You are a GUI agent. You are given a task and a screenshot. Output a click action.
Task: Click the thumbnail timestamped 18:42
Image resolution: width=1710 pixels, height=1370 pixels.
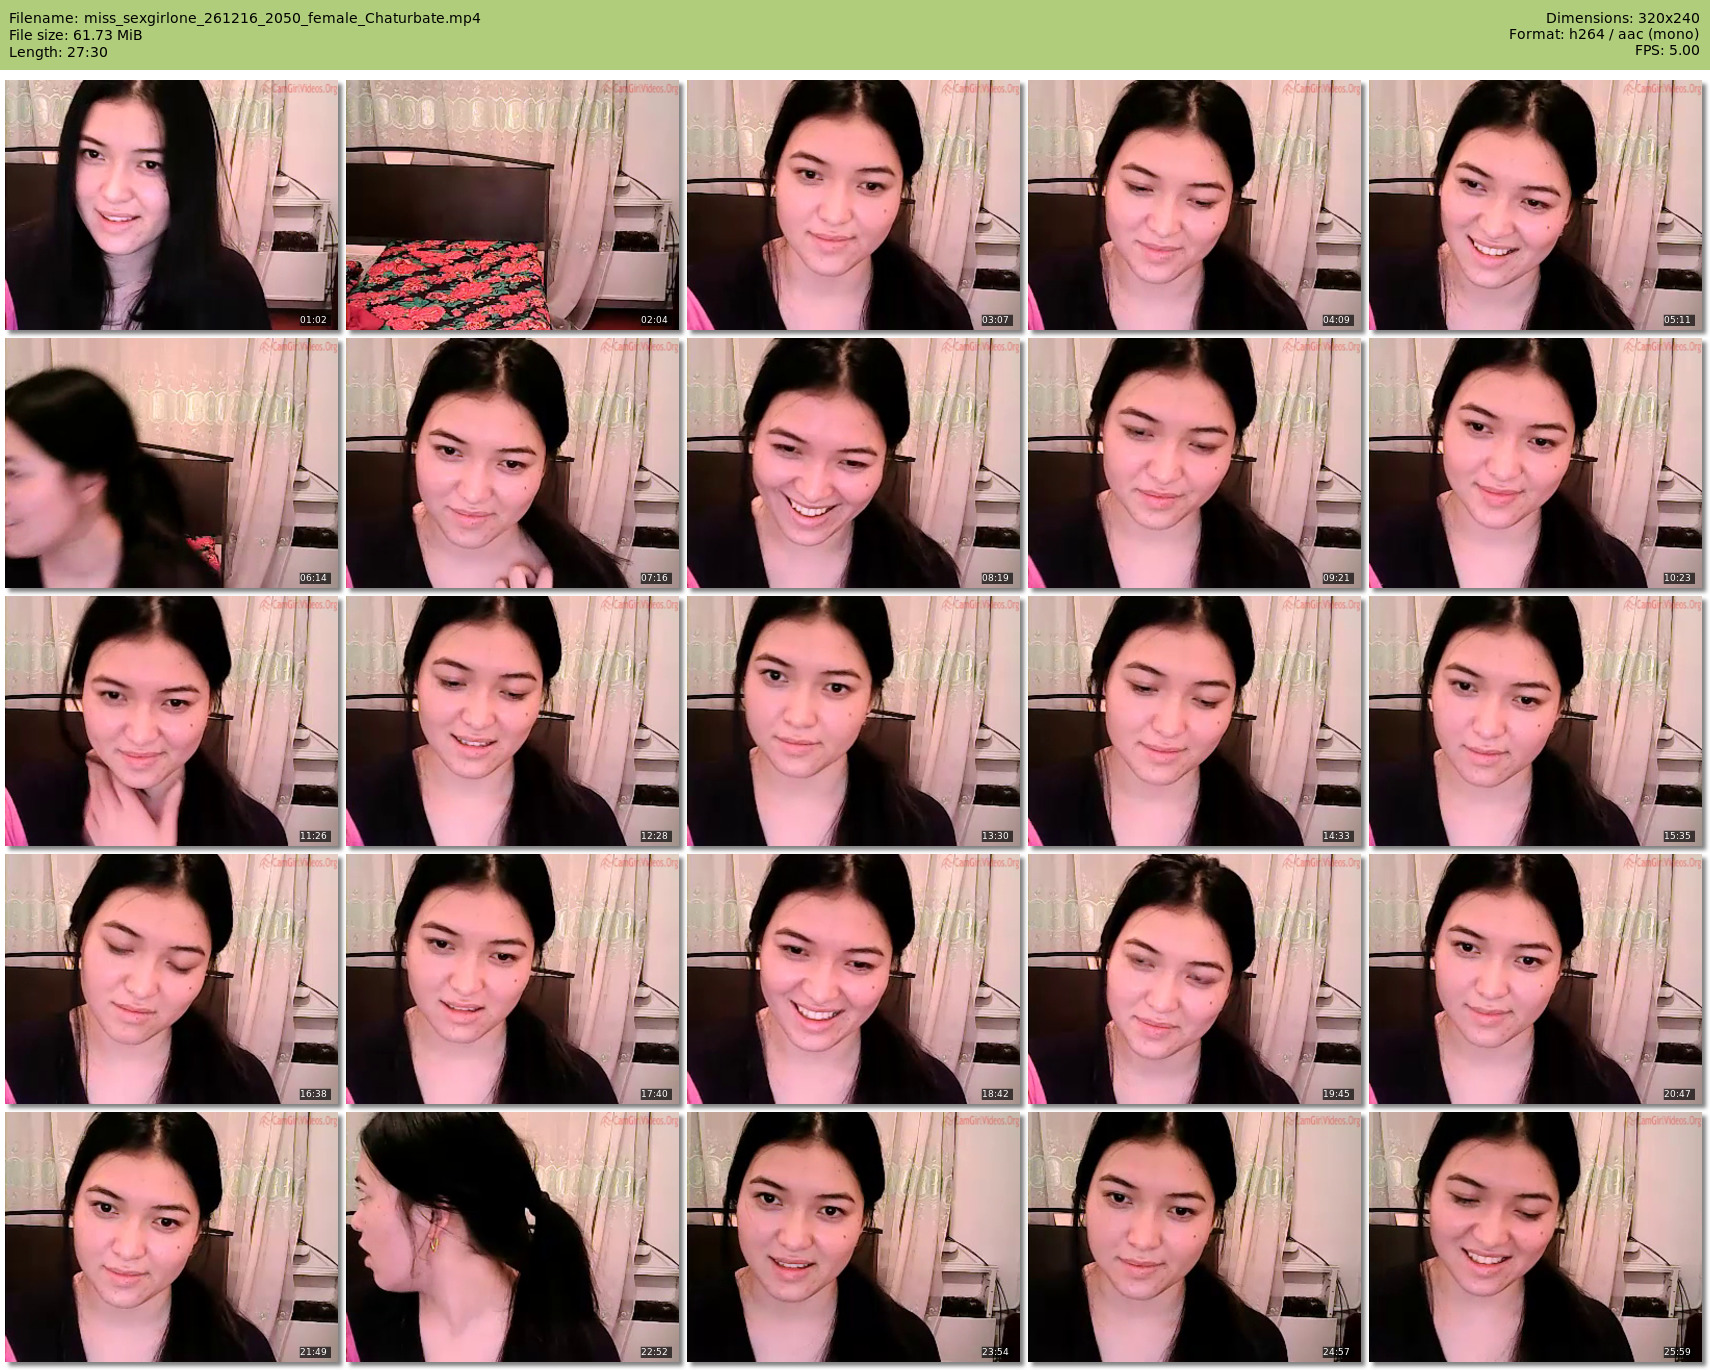point(854,979)
